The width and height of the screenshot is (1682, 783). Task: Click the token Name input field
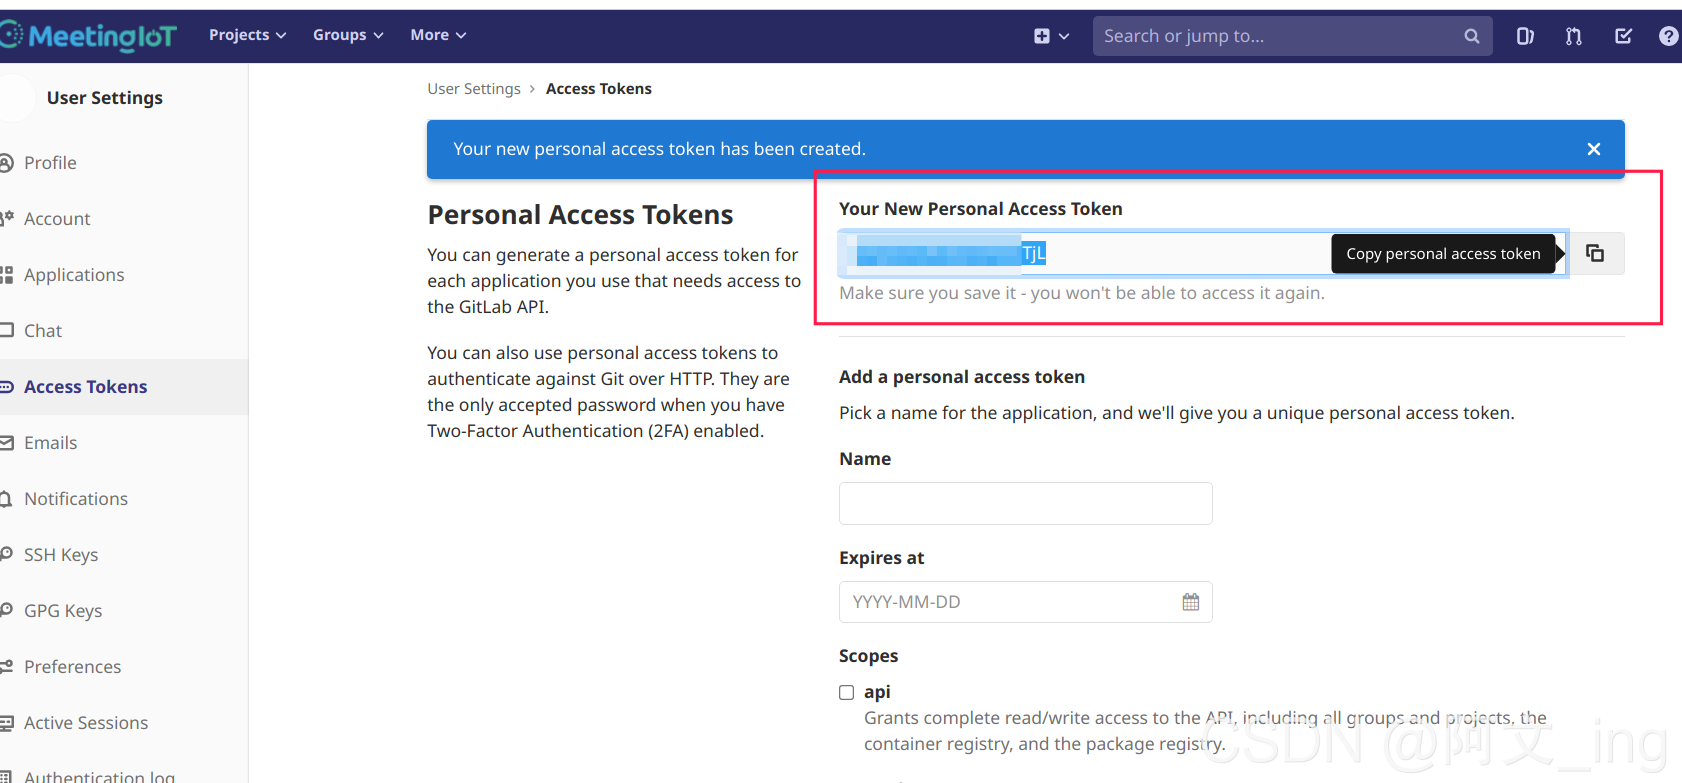(x=1025, y=503)
